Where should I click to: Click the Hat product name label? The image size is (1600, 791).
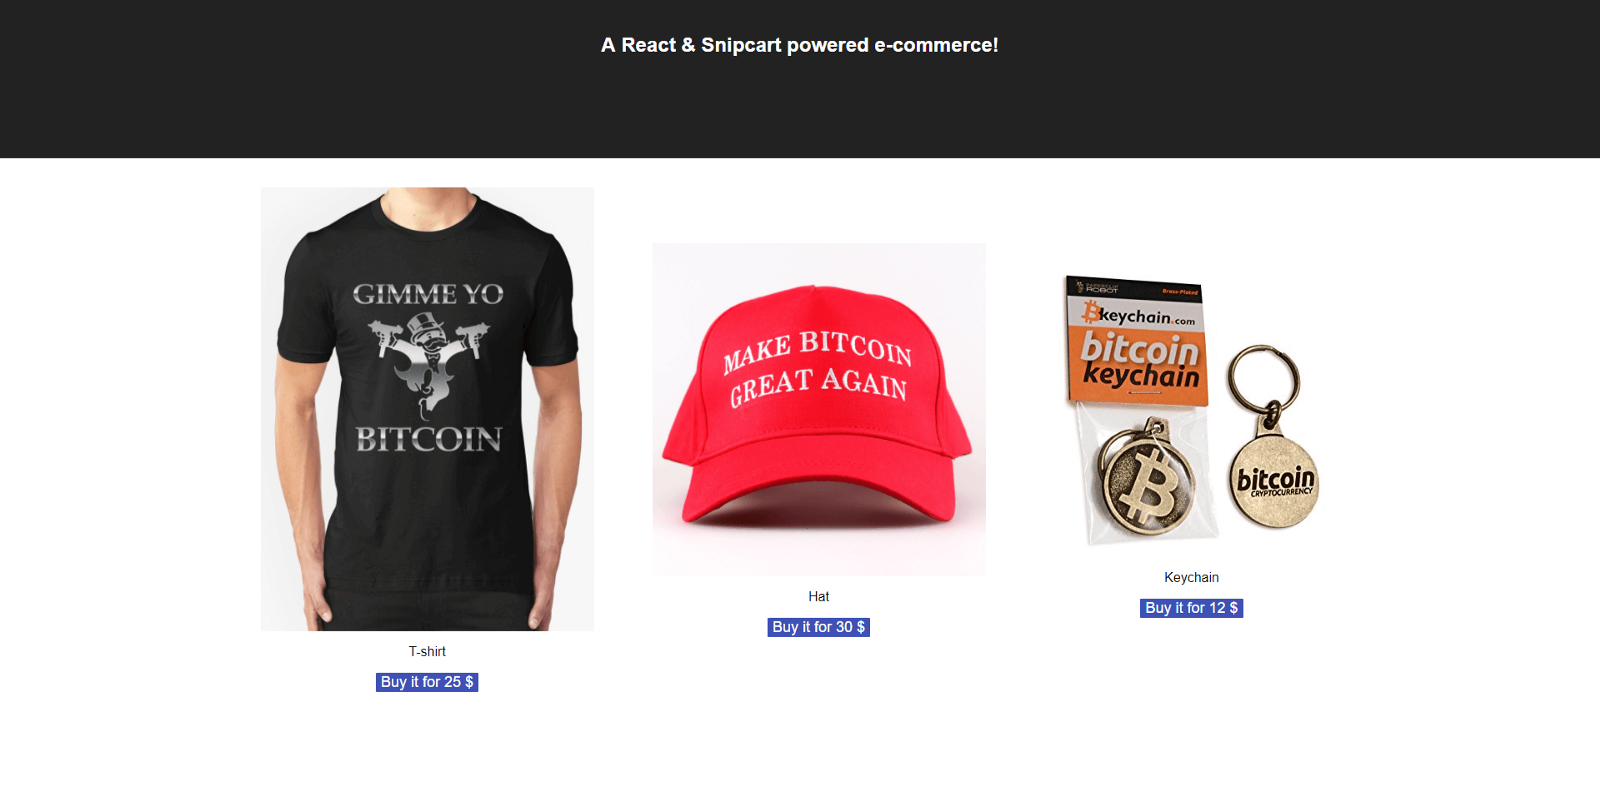click(x=818, y=596)
